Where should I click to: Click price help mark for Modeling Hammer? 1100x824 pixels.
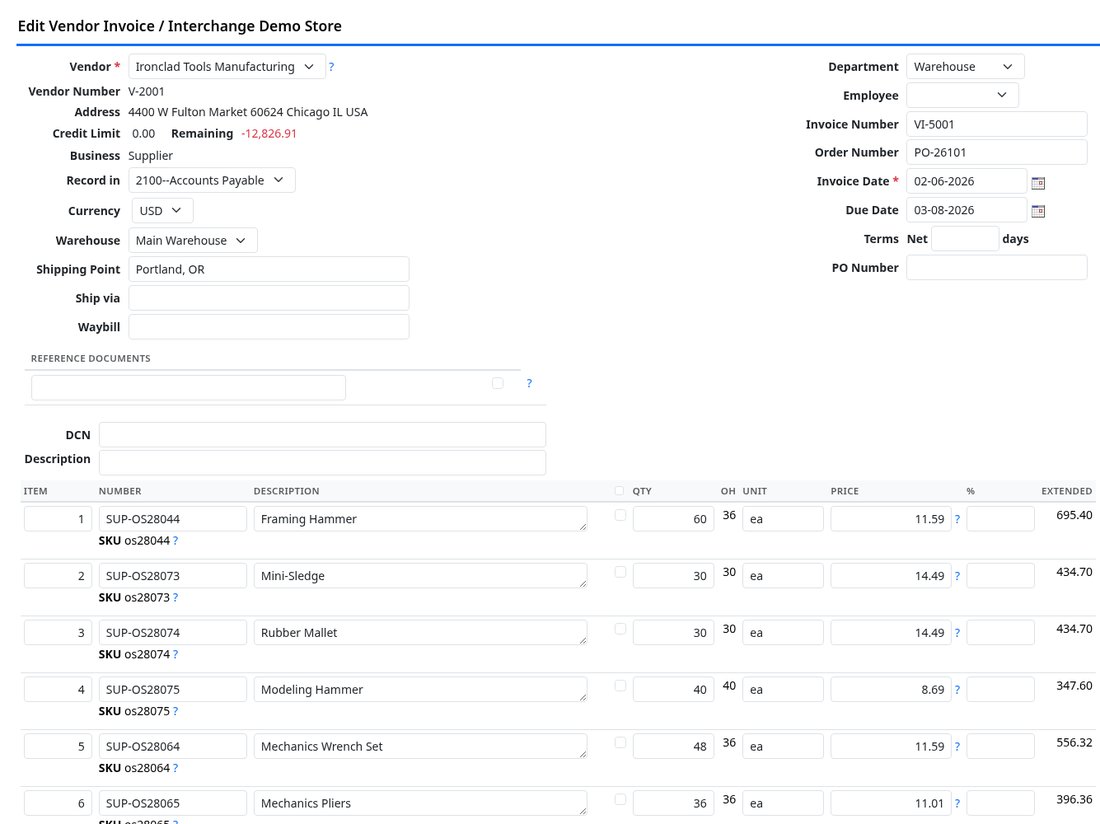(957, 689)
